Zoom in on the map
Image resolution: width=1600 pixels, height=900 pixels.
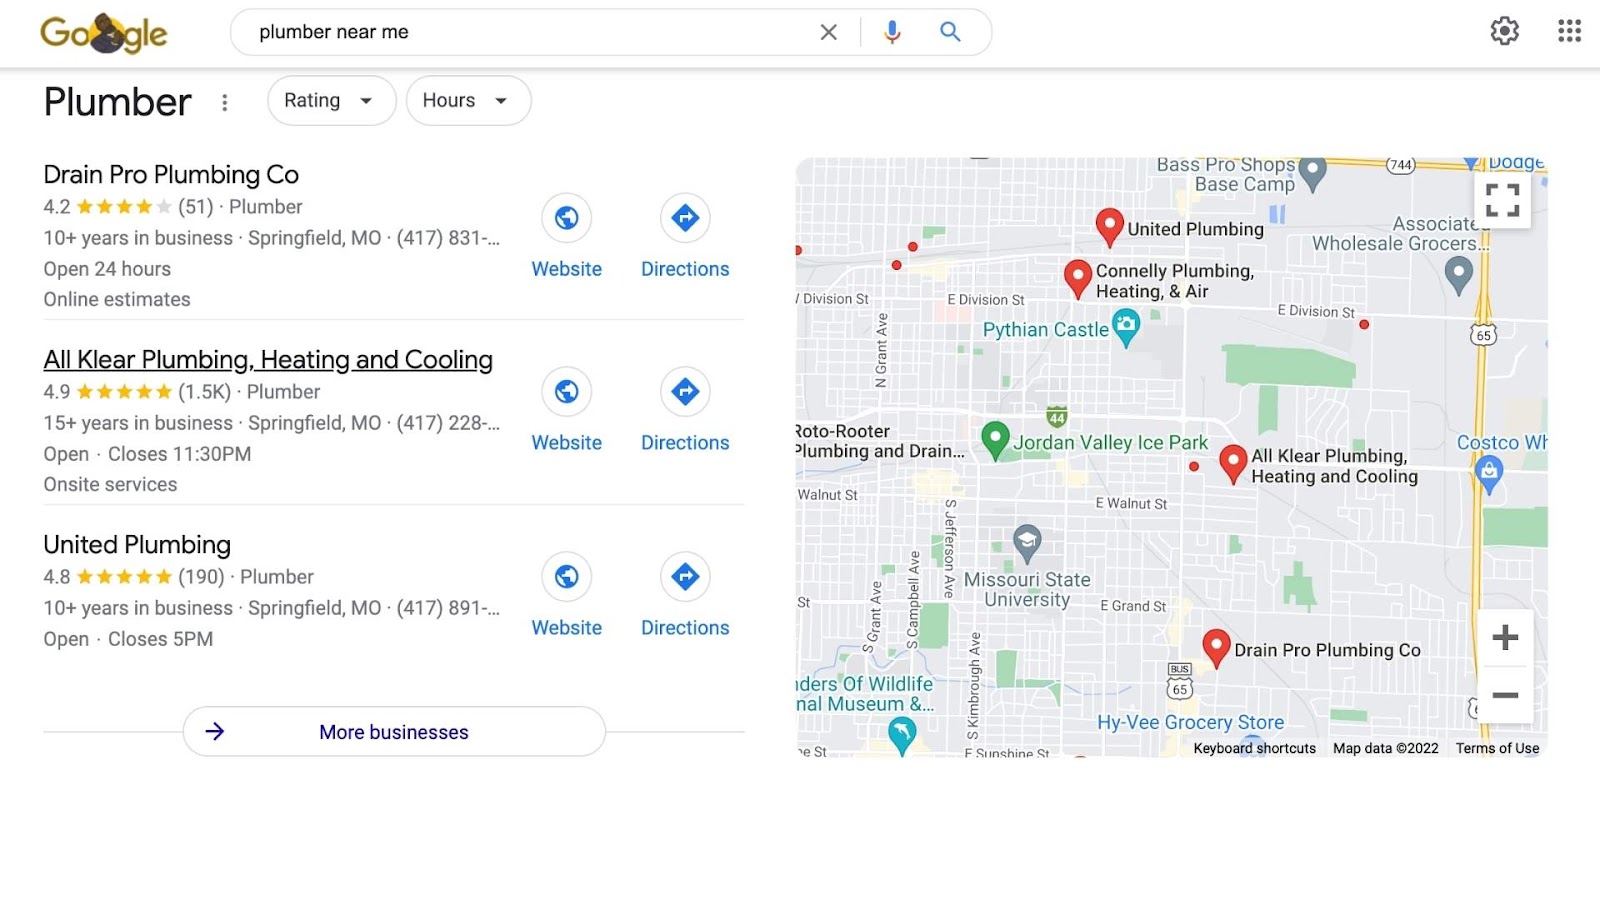[x=1505, y=638]
